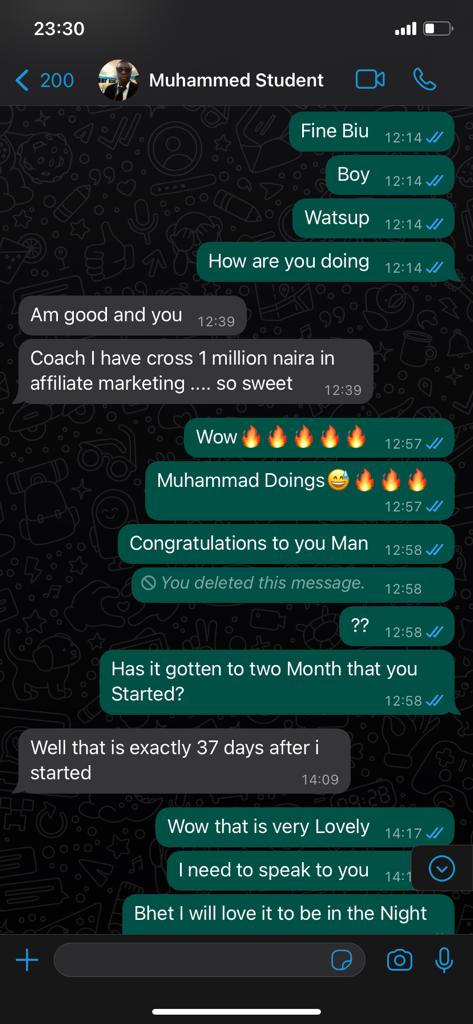Tap the 'Am good and you' message
Viewport: 473px width, 1024px height.
(x=133, y=317)
